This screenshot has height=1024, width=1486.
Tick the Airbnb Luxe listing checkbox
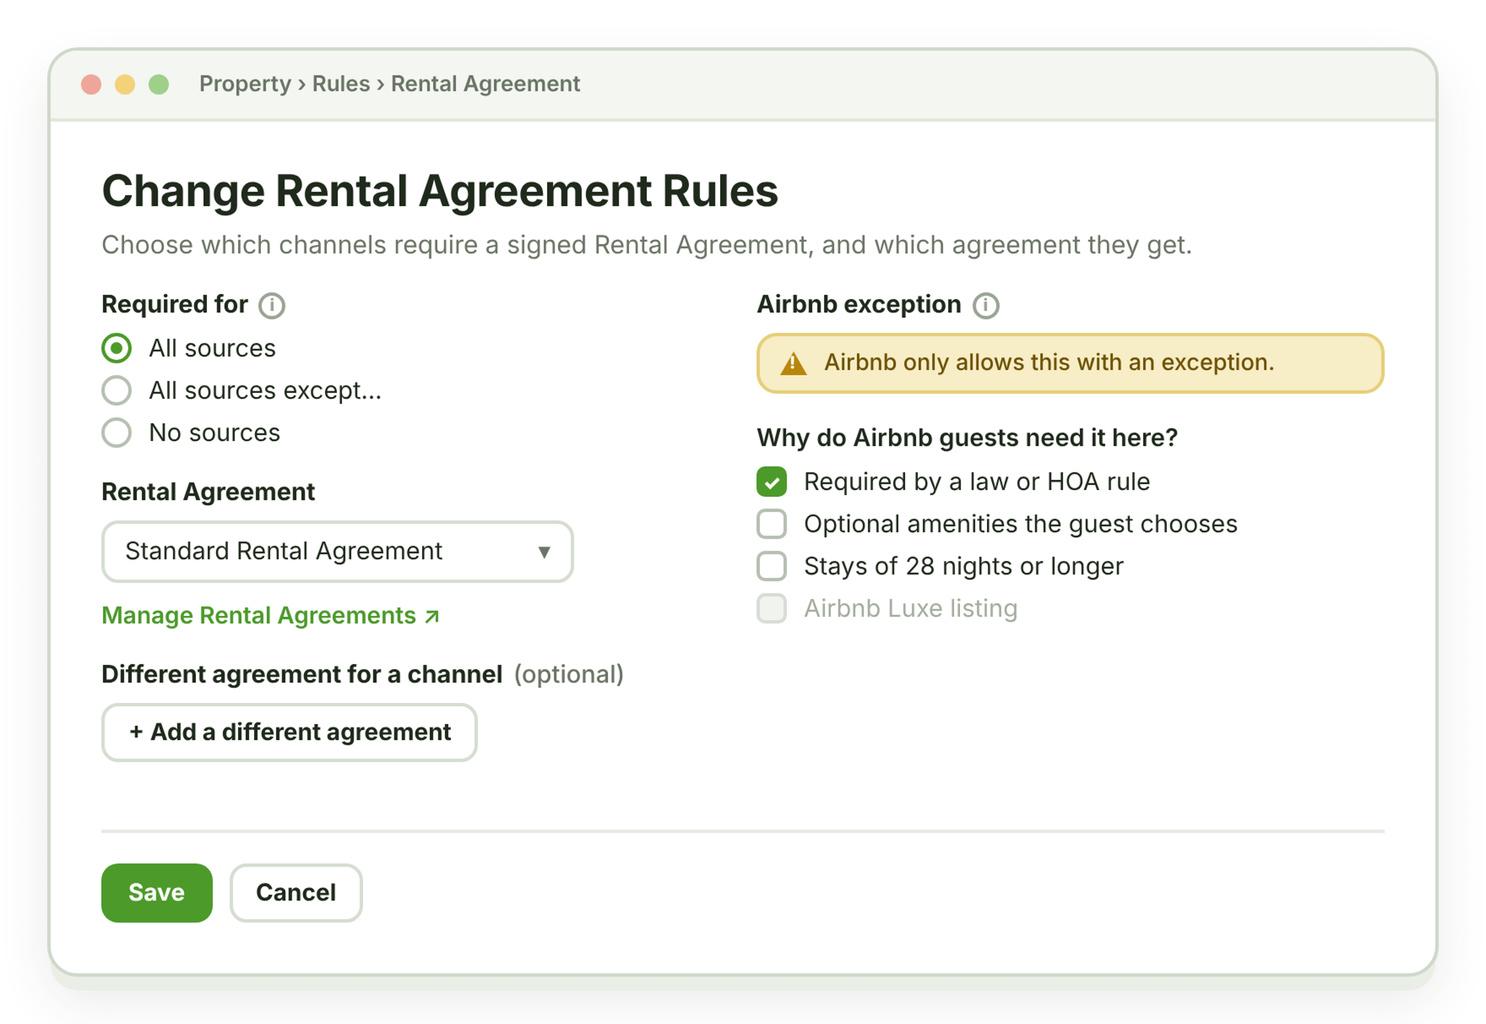[772, 608]
